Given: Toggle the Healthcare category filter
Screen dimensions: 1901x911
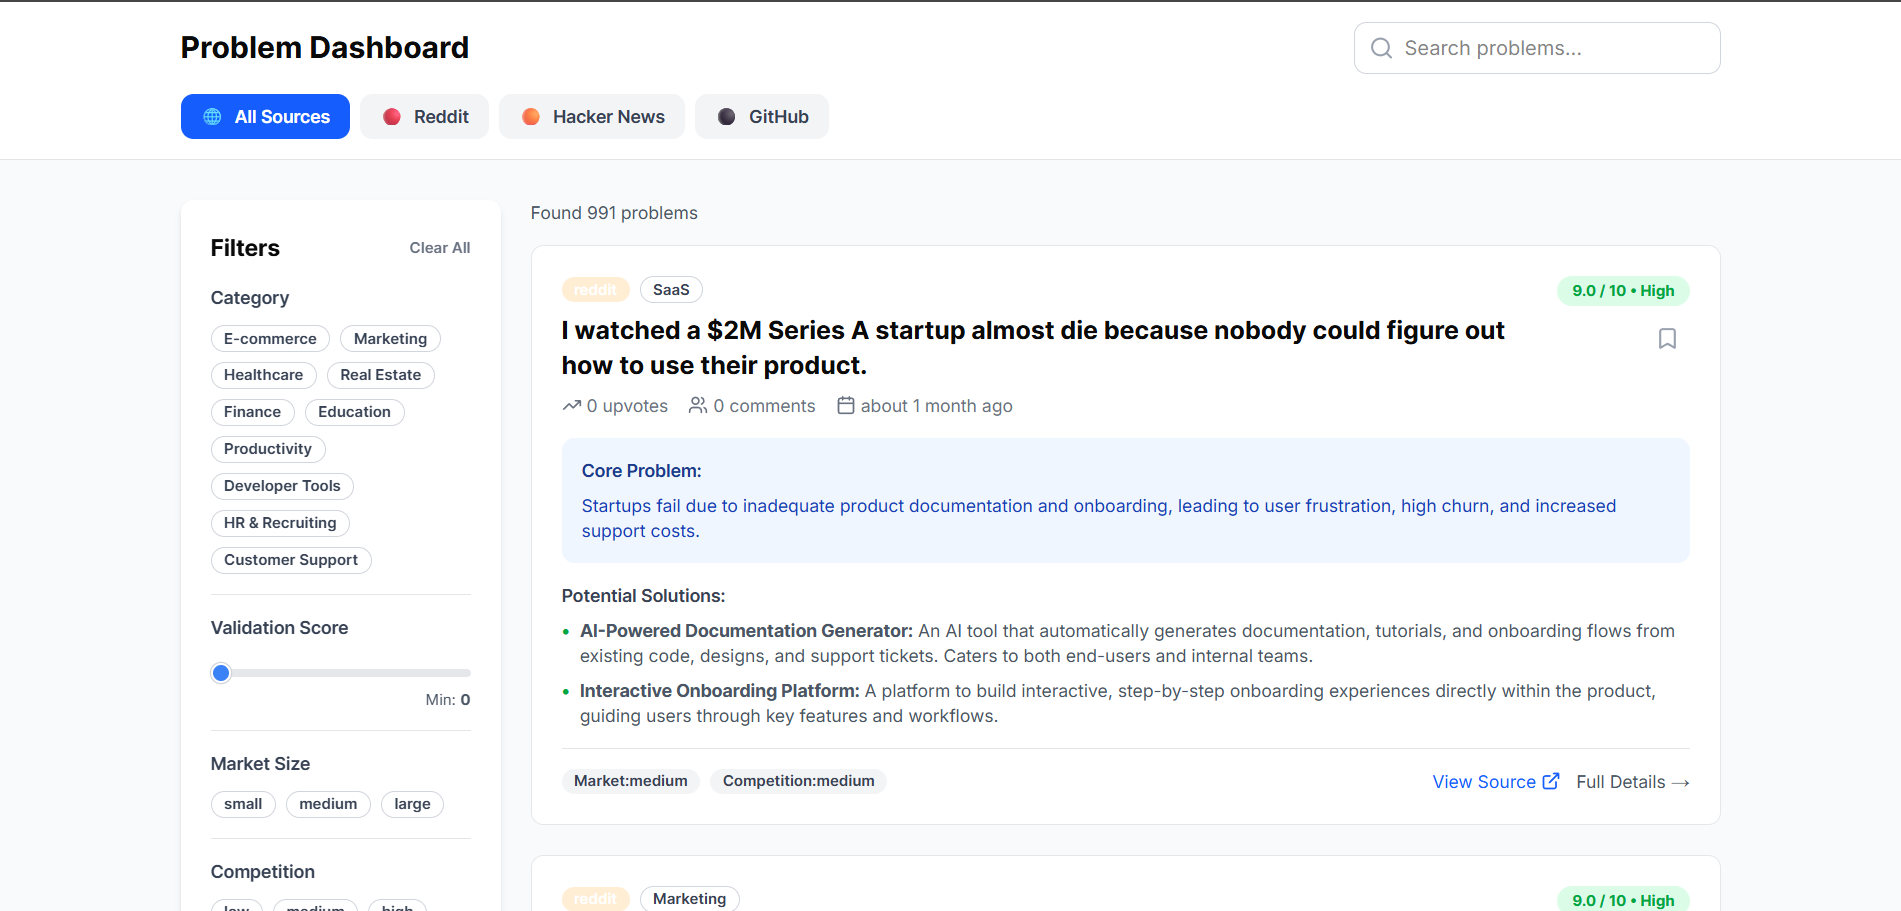Looking at the screenshot, I should 263,375.
